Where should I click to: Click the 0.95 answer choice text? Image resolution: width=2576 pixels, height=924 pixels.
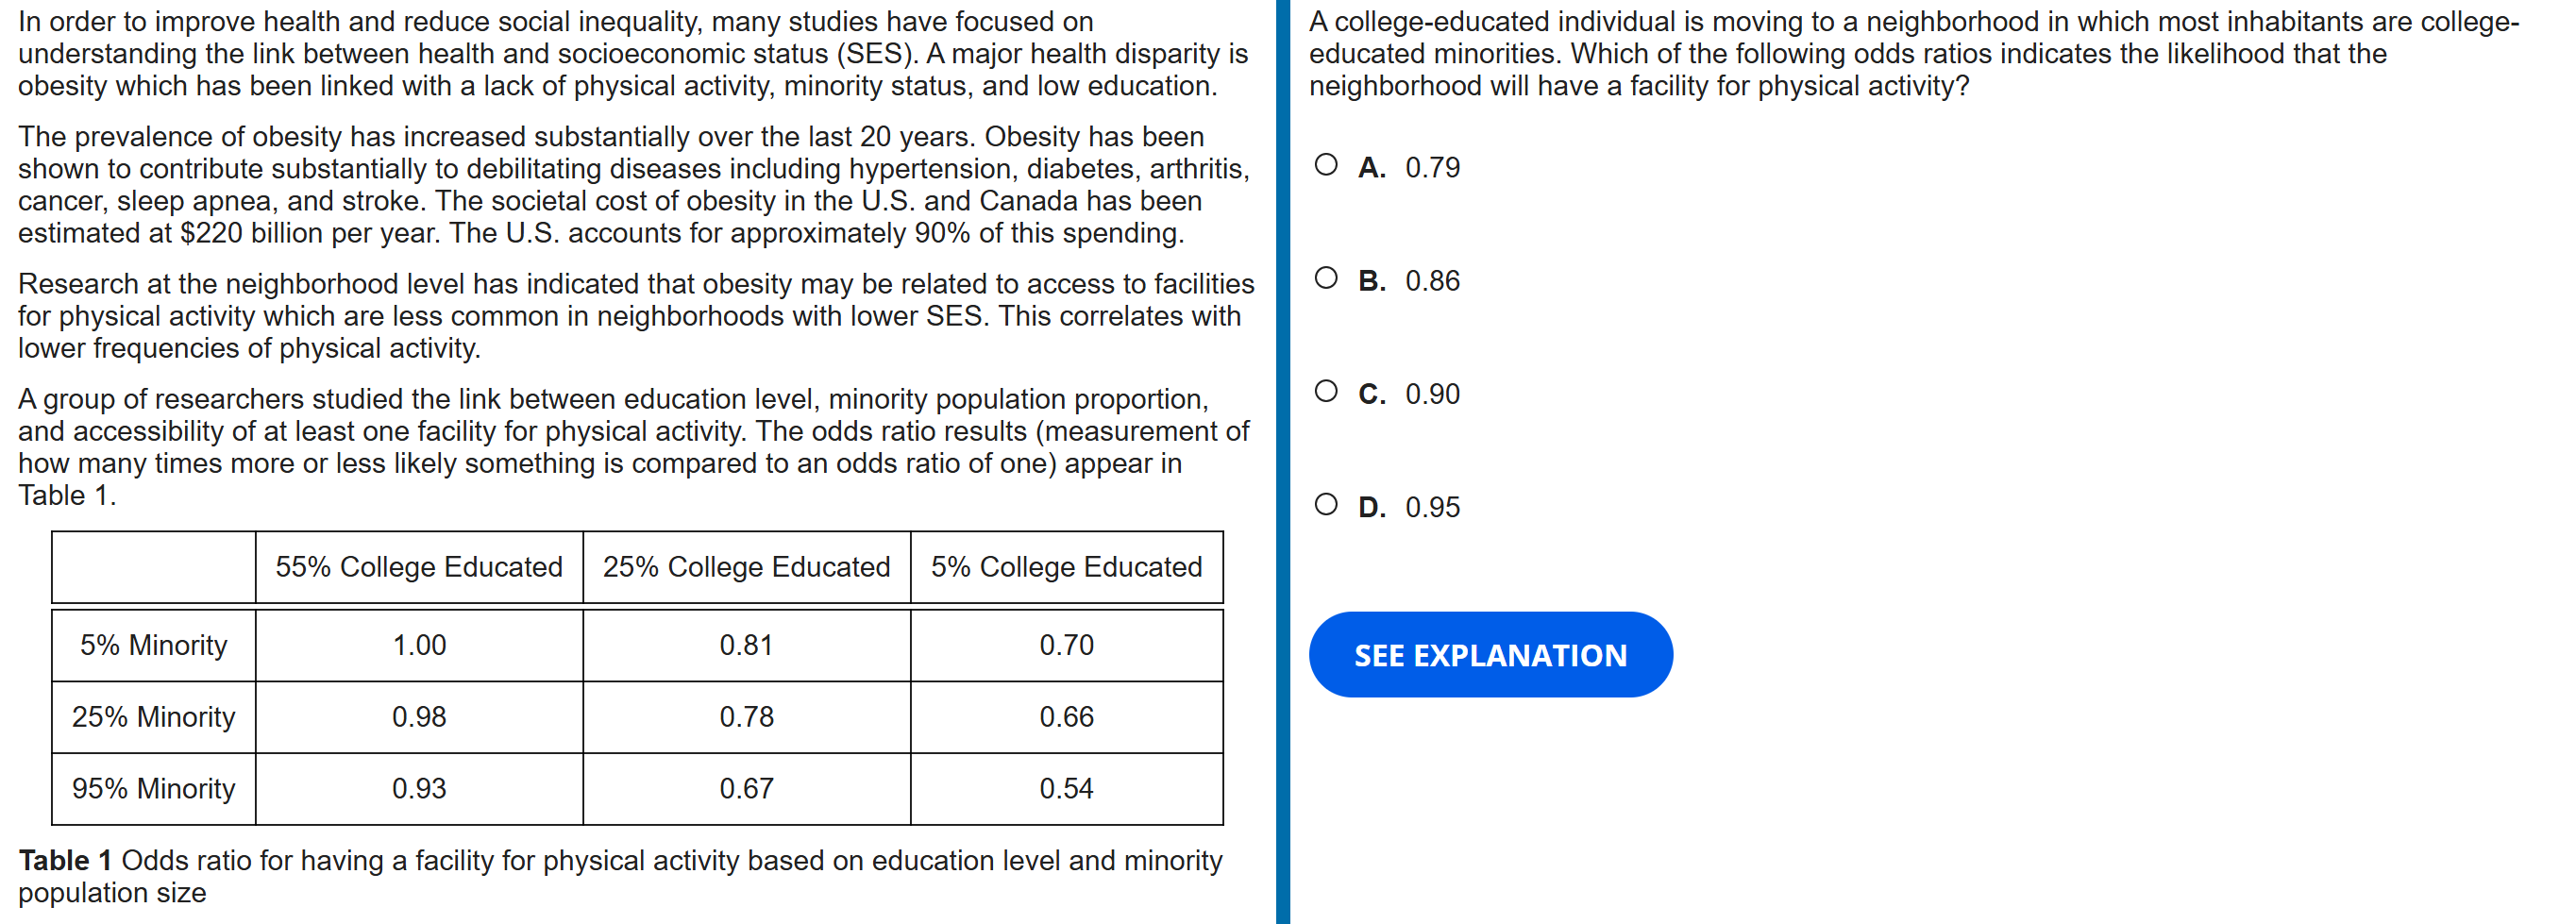click(1432, 508)
